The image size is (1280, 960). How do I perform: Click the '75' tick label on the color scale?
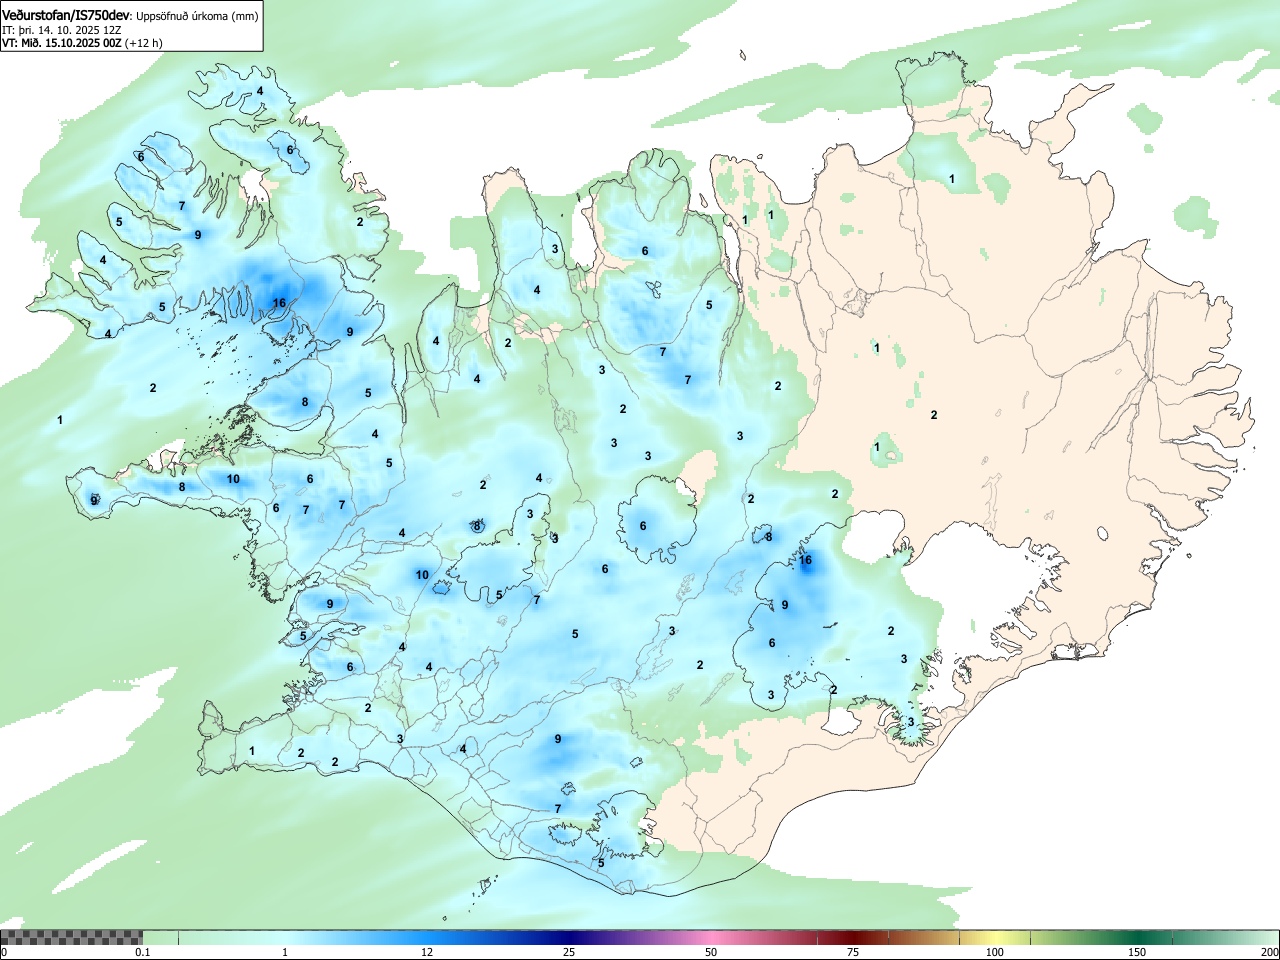click(x=853, y=952)
